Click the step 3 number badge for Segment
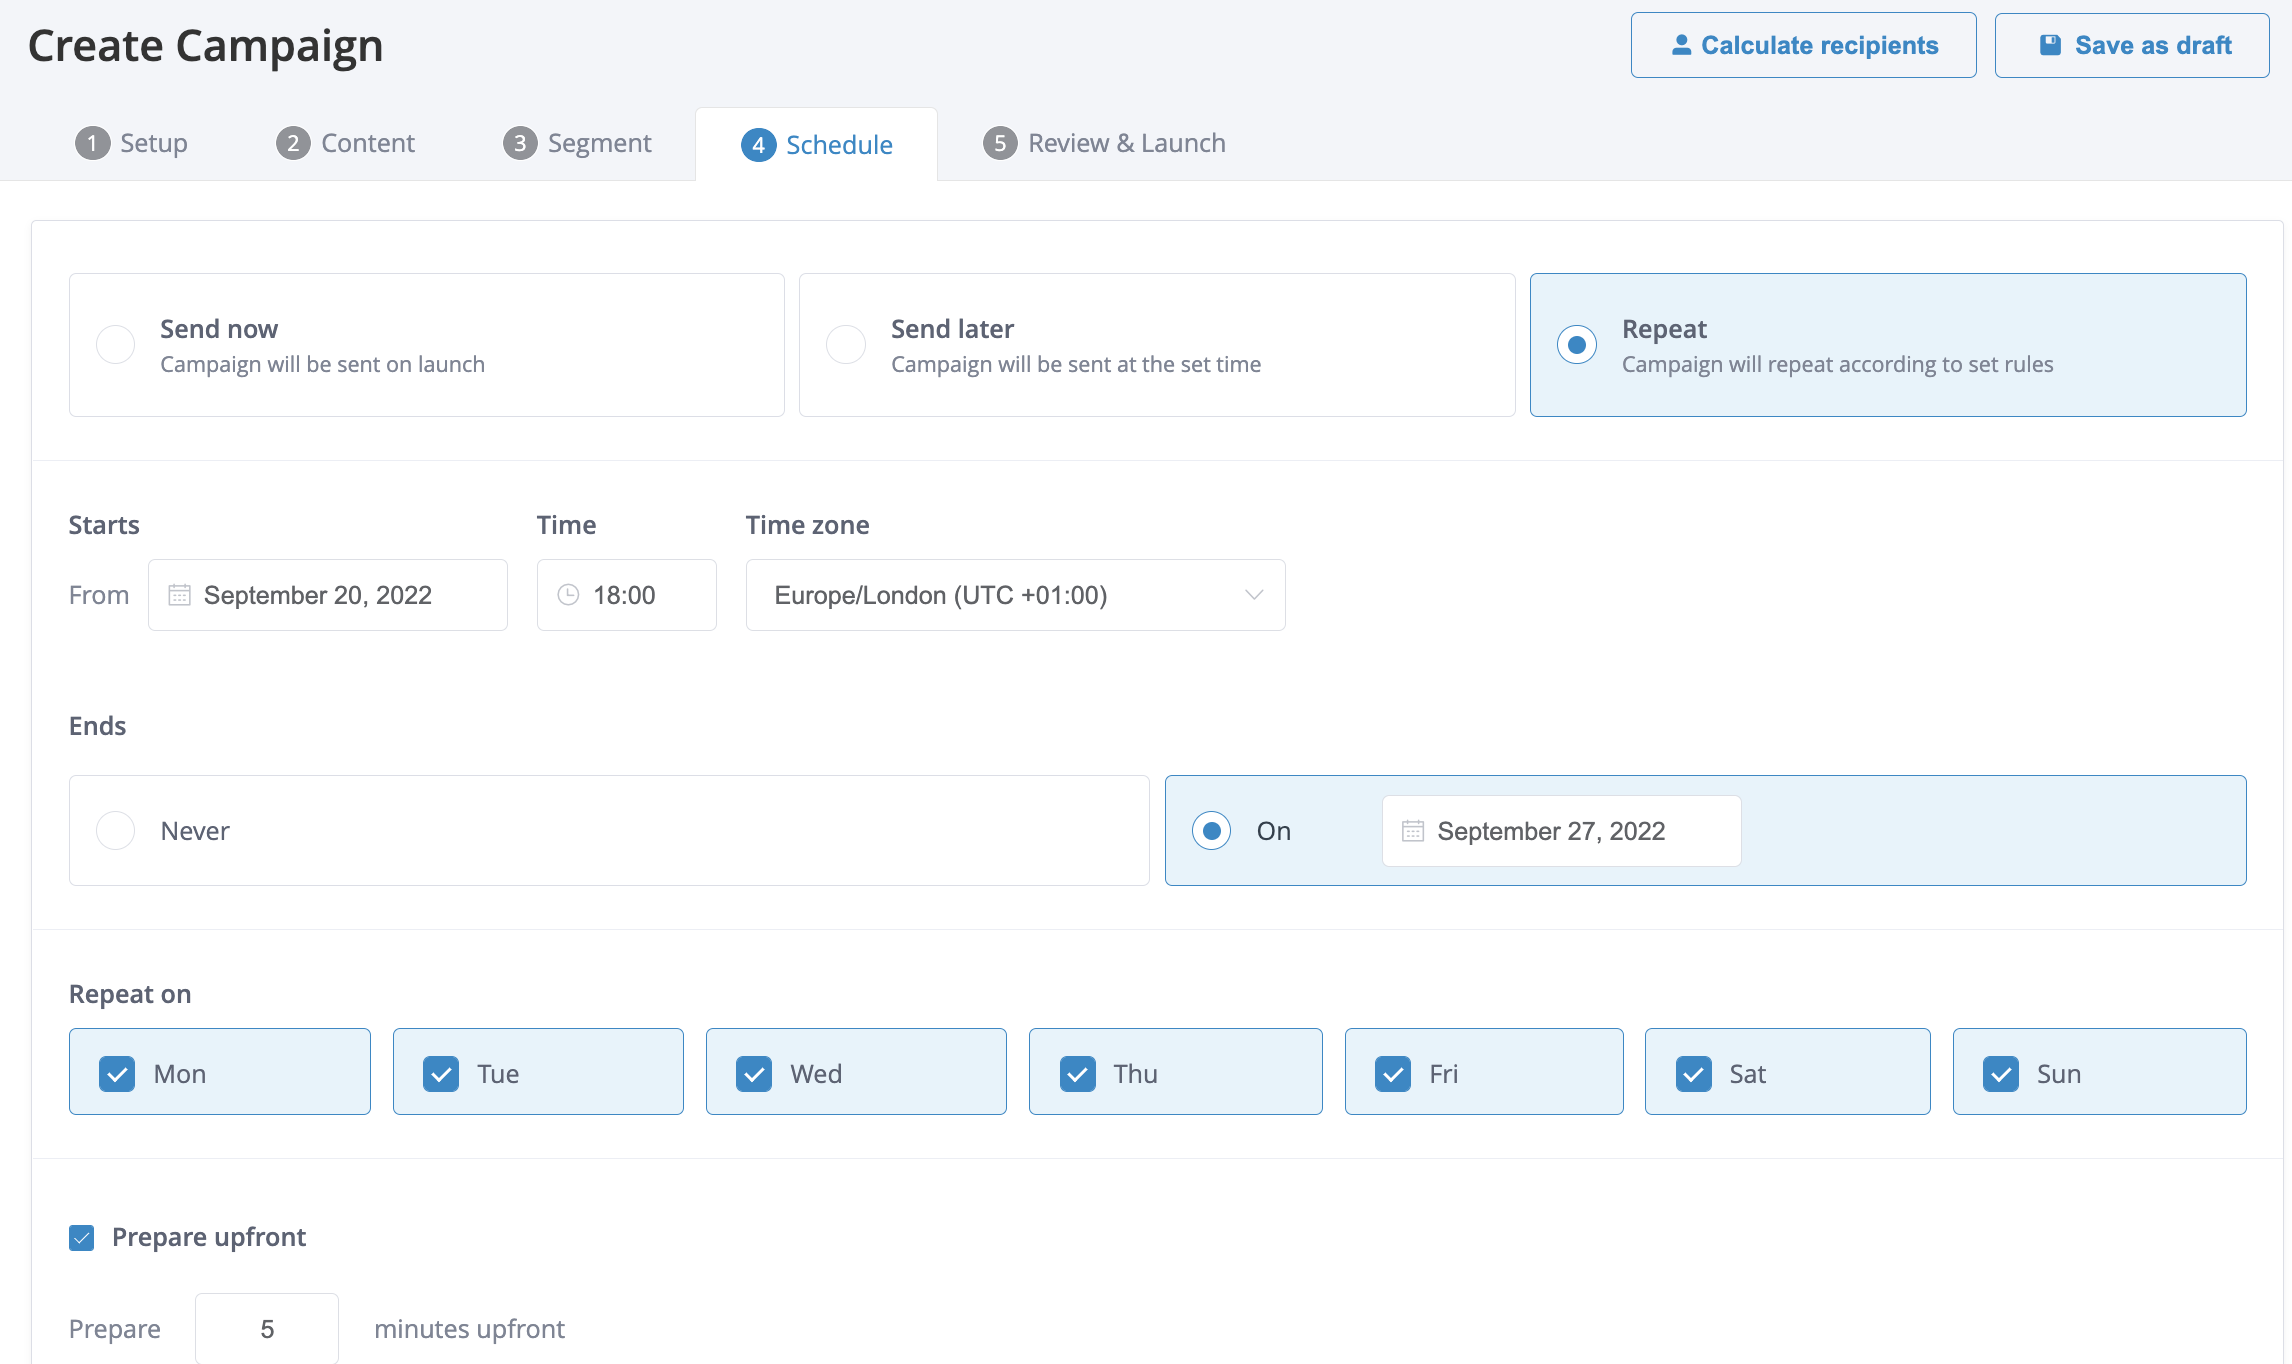 tap(519, 143)
